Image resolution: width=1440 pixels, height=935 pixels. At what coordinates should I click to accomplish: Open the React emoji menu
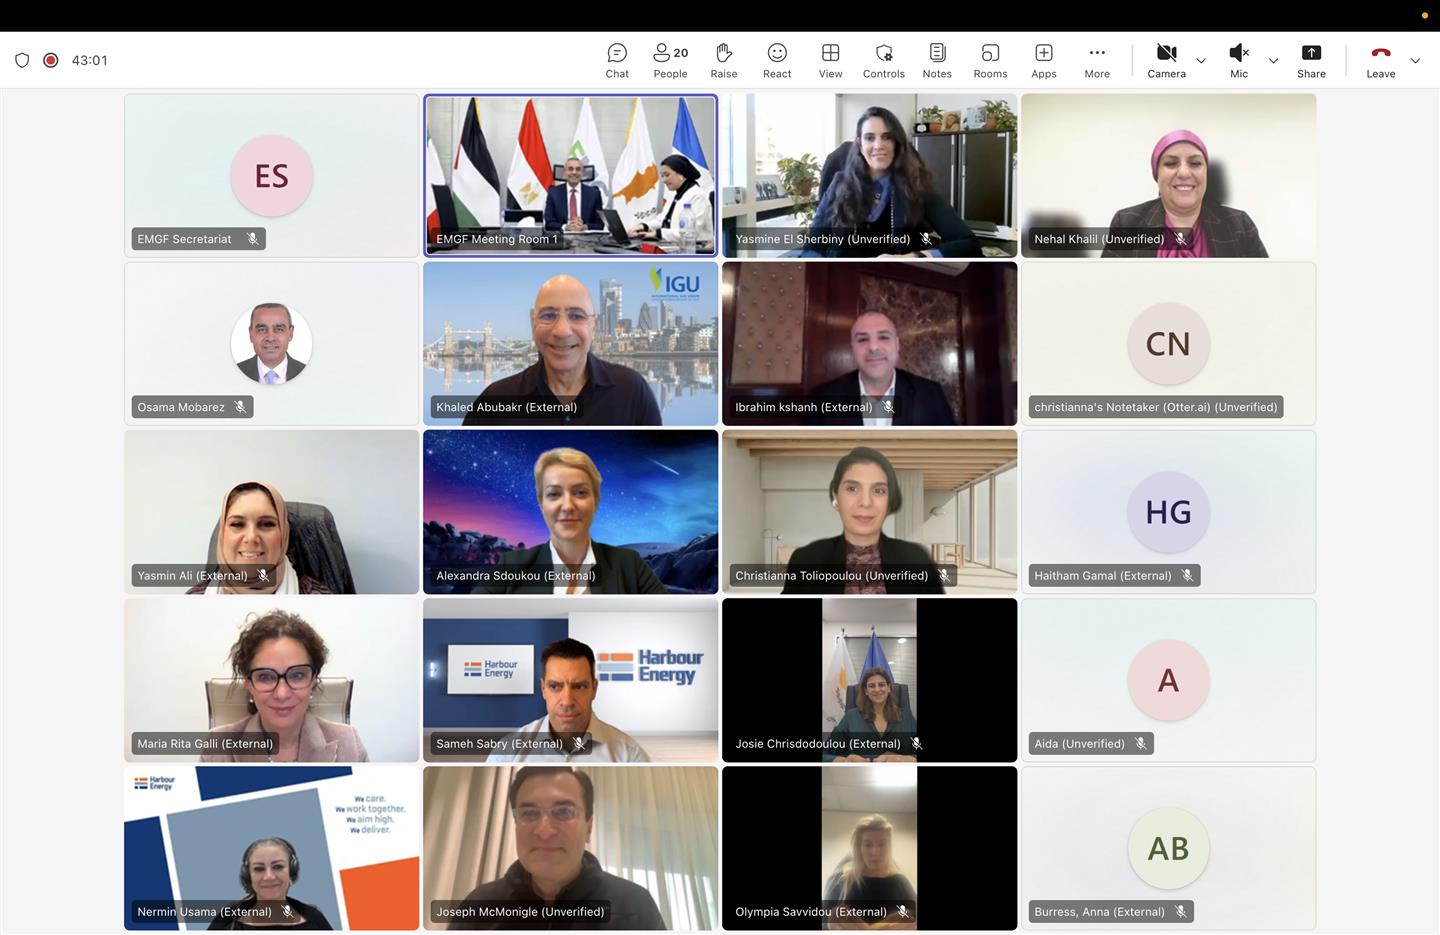click(x=777, y=60)
